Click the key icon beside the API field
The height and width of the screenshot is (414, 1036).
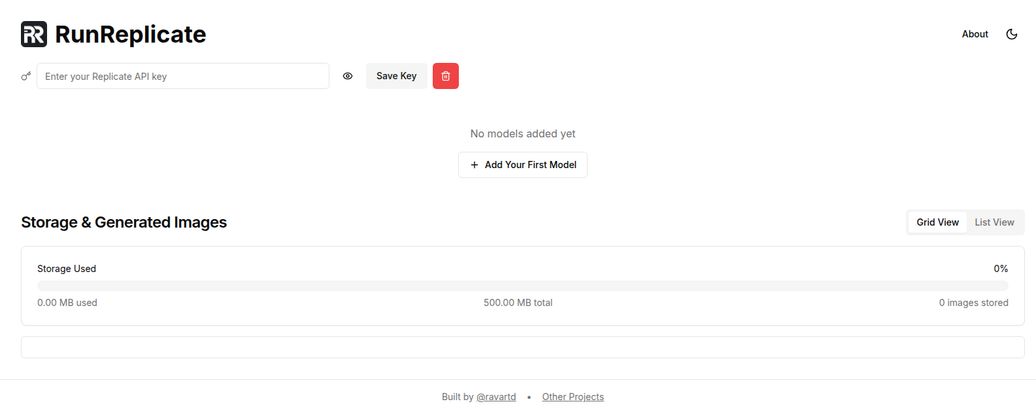26,77
